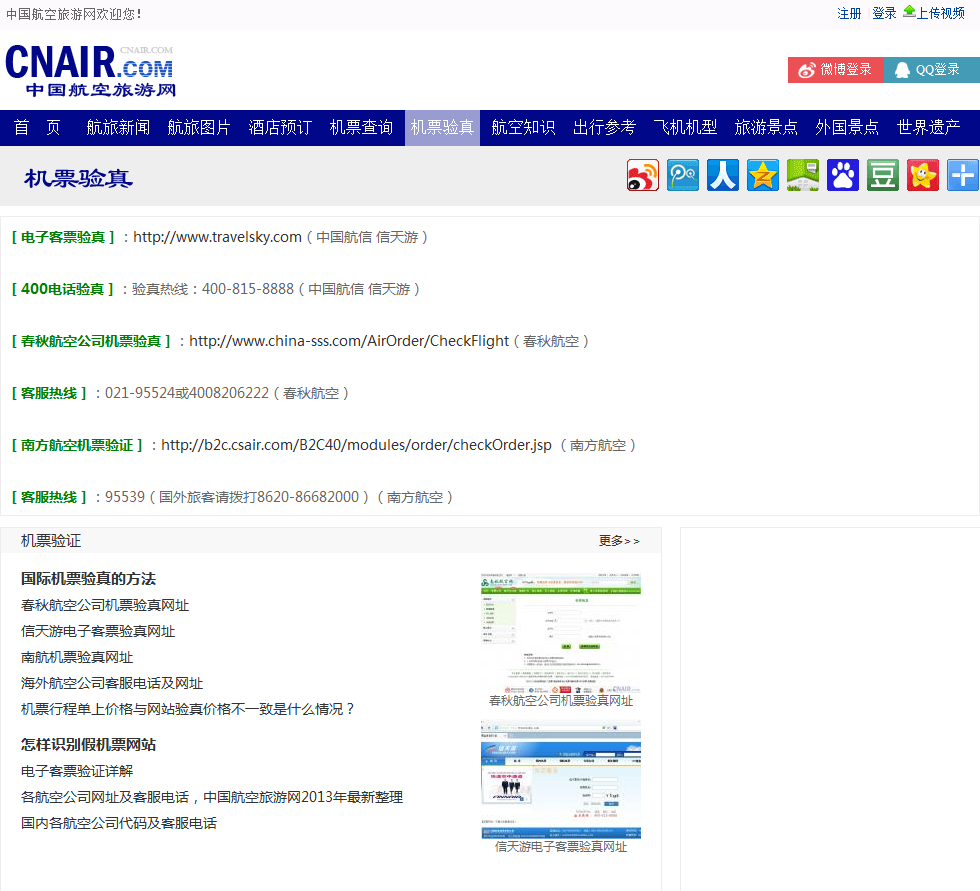This screenshot has width=980, height=891.
Task: Click the CNAIR.com site logo
Action: [x=91, y=71]
